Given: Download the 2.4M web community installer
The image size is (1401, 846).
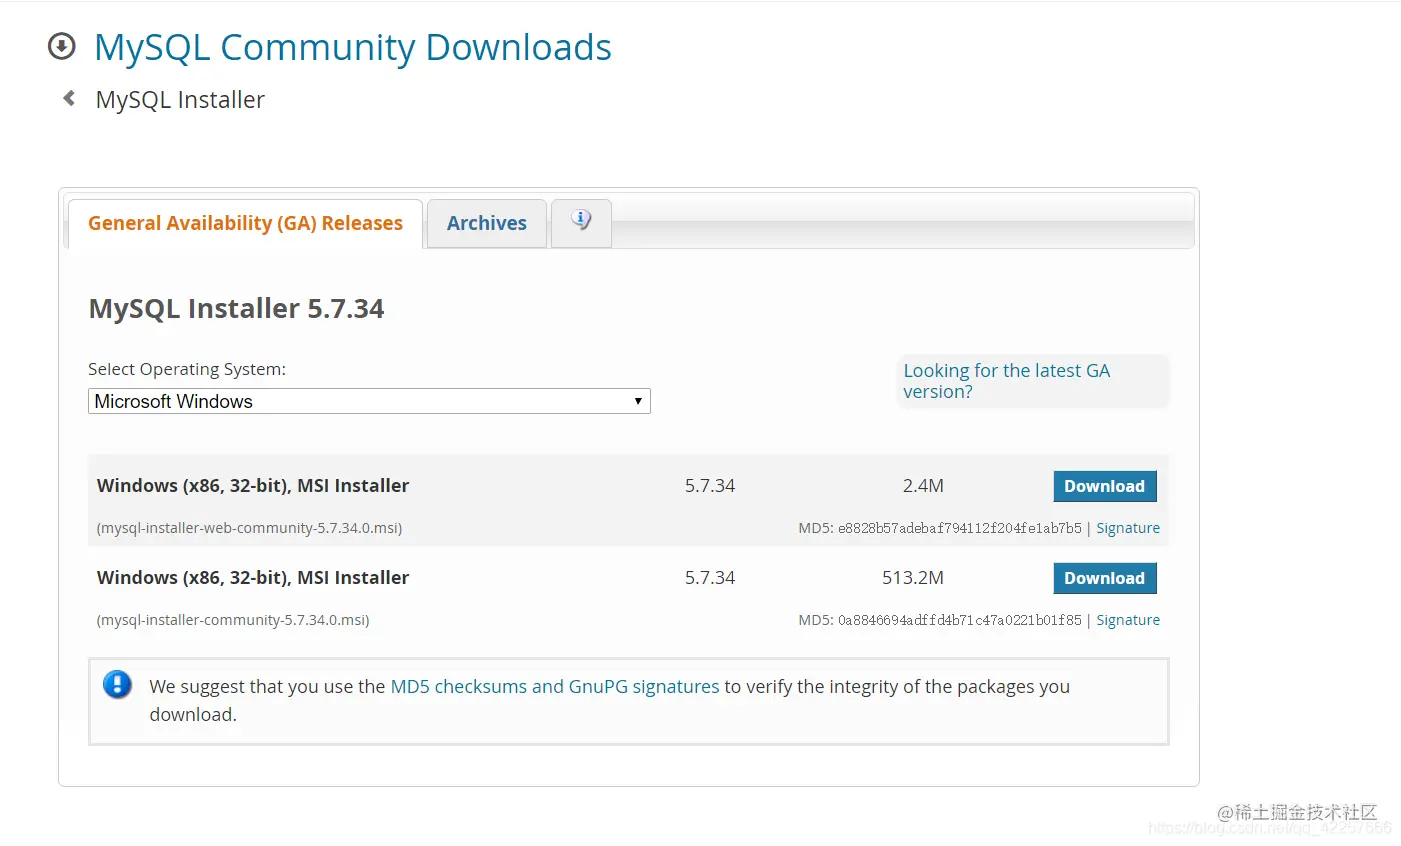Looking at the screenshot, I should [1105, 486].
